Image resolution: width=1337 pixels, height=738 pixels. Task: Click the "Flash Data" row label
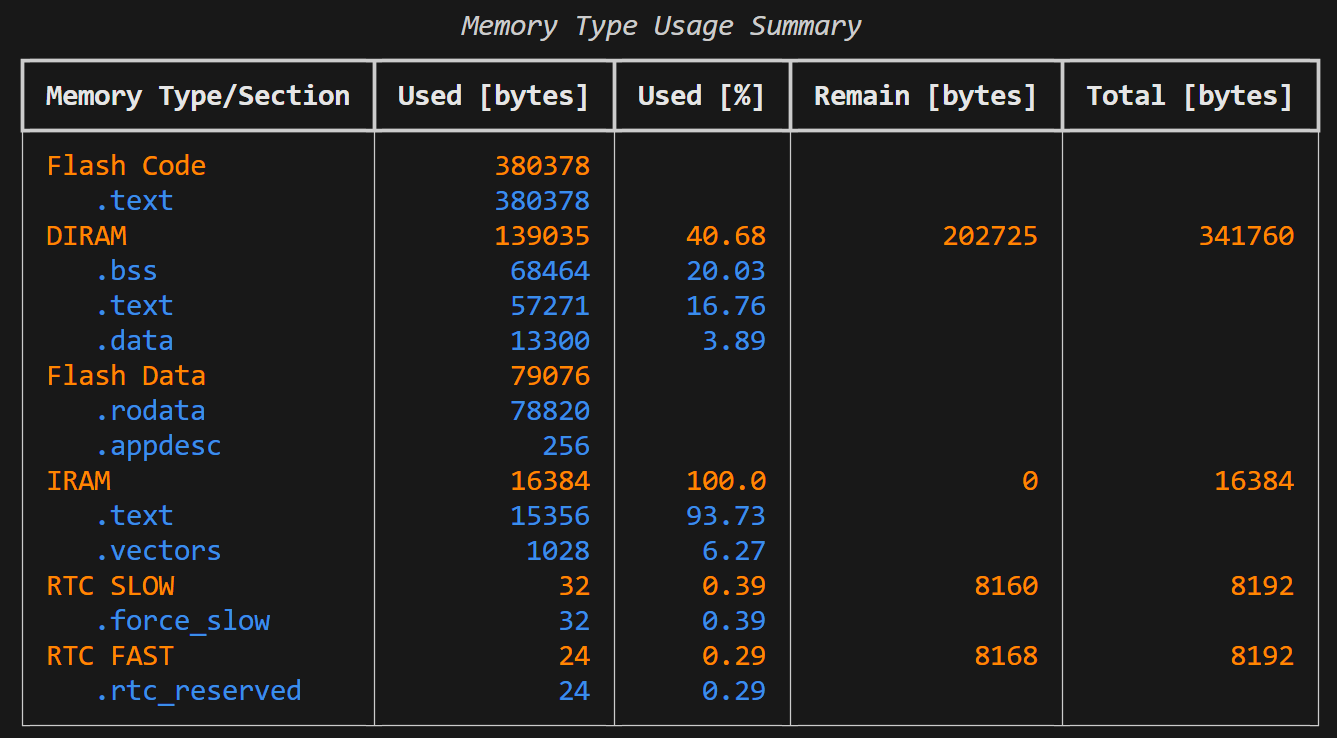[x=126, y=376]
